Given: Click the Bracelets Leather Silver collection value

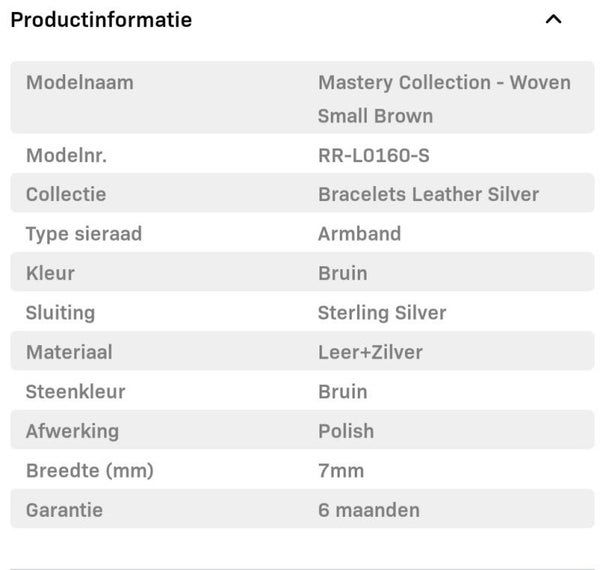Looking at the screenshot, I should 428,194.
